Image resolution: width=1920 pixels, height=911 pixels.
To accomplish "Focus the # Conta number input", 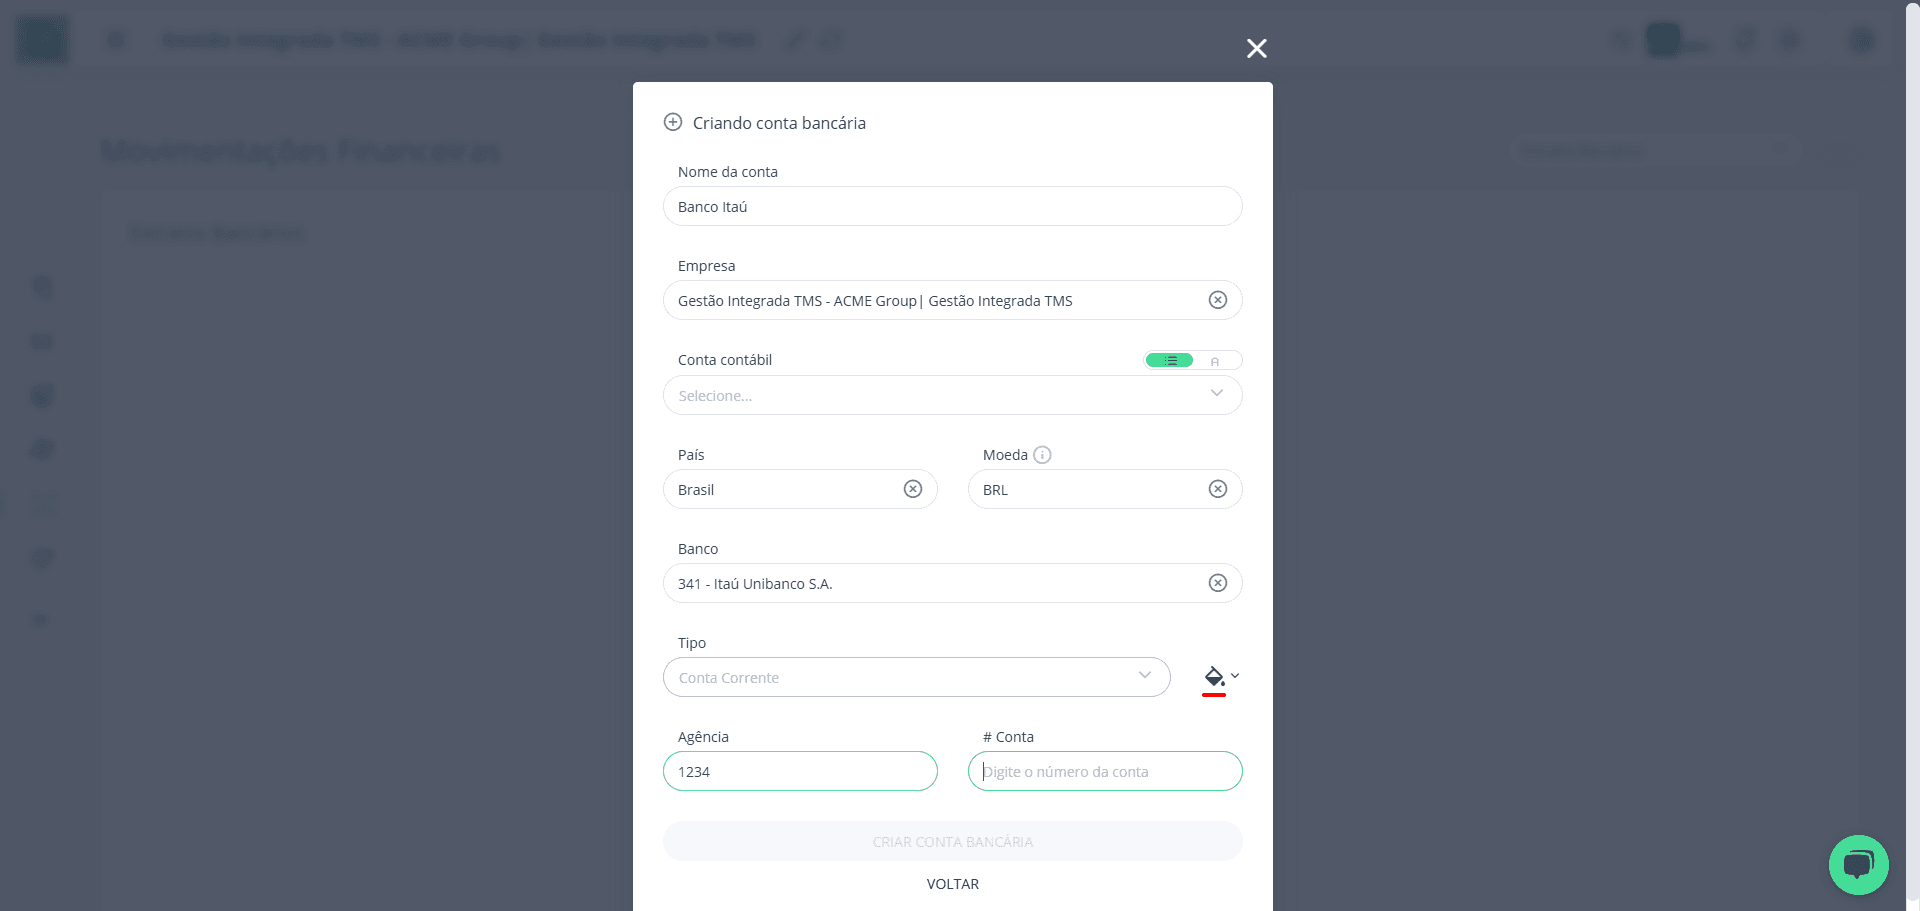I will point(1105,771).
